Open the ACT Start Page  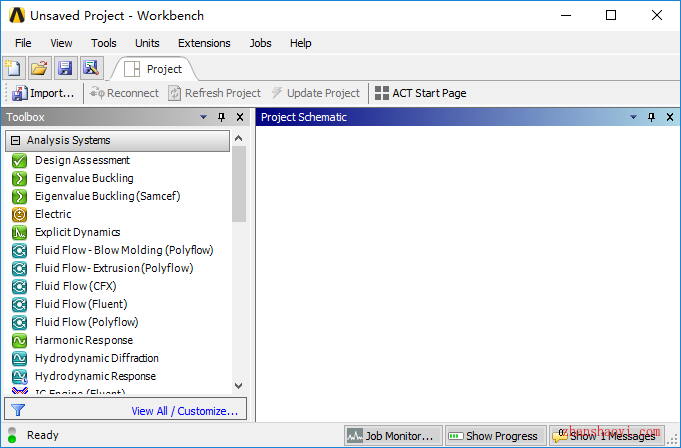point(420,93)
